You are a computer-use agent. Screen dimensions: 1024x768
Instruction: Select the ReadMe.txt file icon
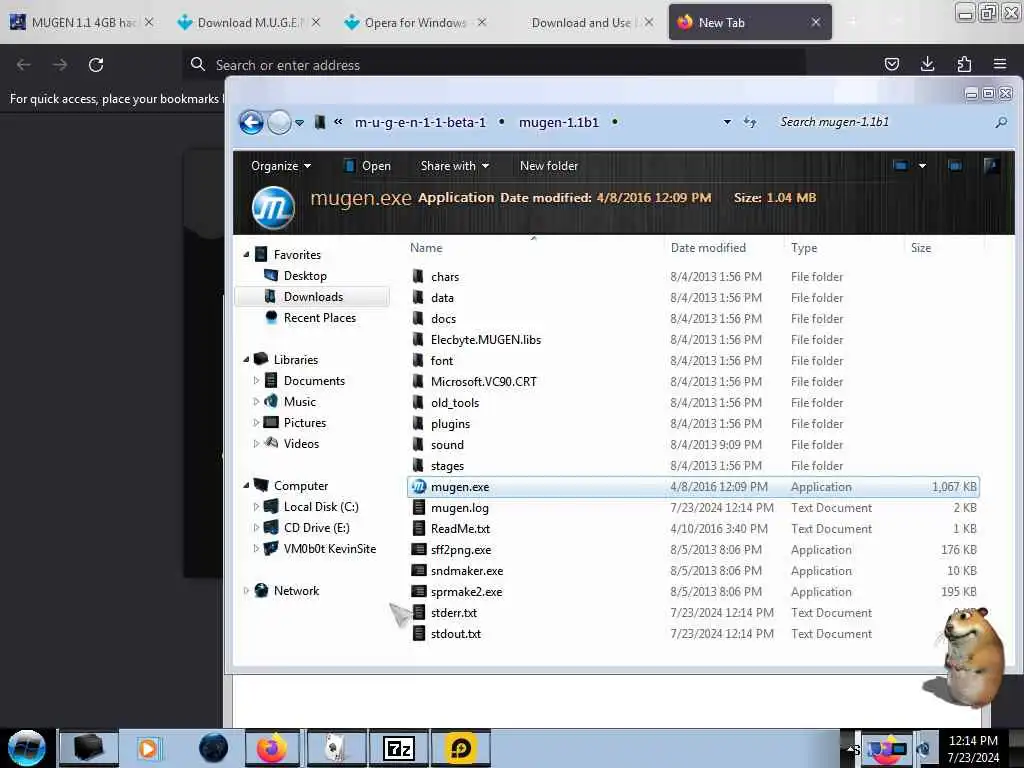[419, 528]
